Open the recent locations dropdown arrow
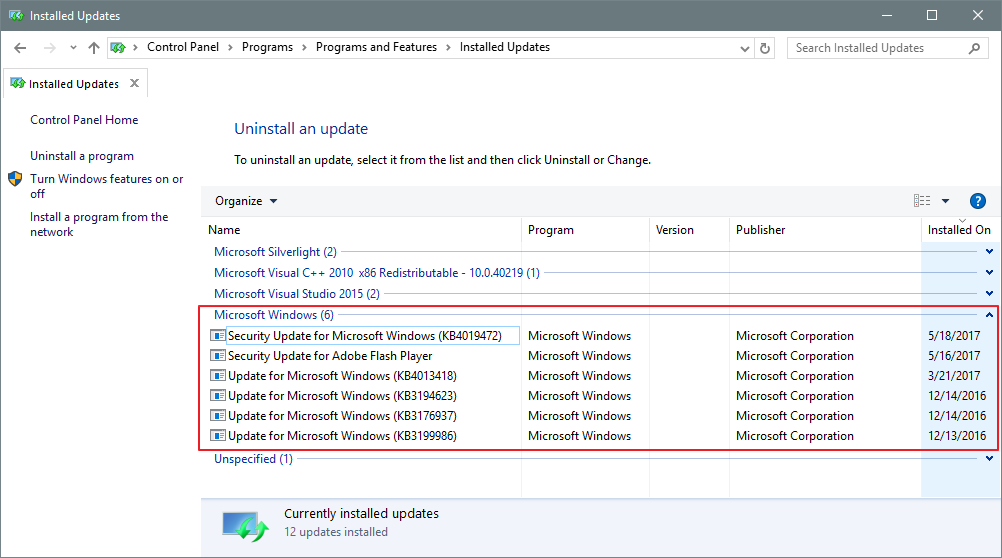This screenshot has width=1002, height=558. click(x=73, y=48)
